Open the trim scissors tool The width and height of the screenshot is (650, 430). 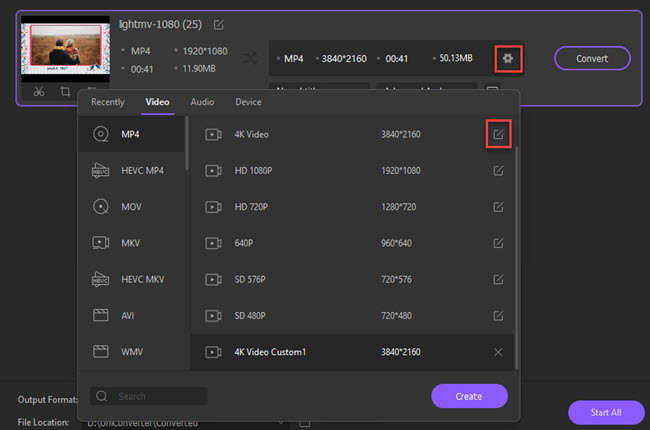coord(39,91)
